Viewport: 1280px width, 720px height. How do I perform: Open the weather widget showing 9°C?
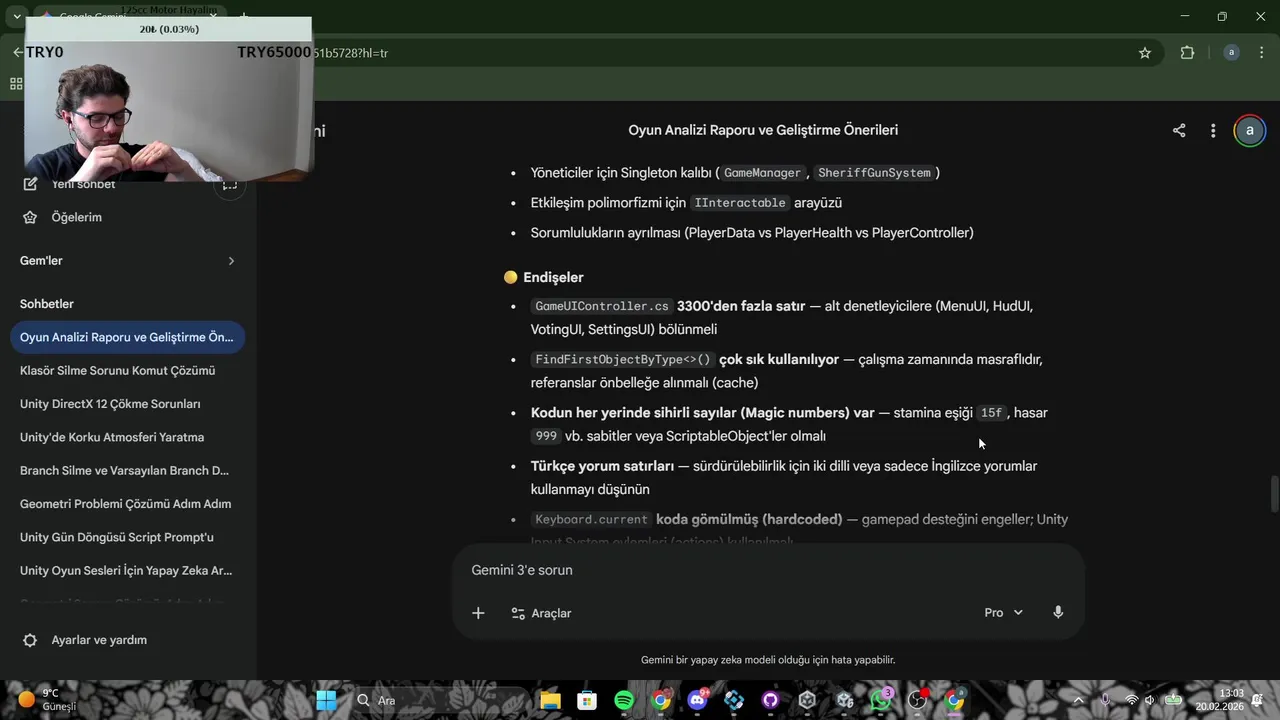[x=48, y=700]
